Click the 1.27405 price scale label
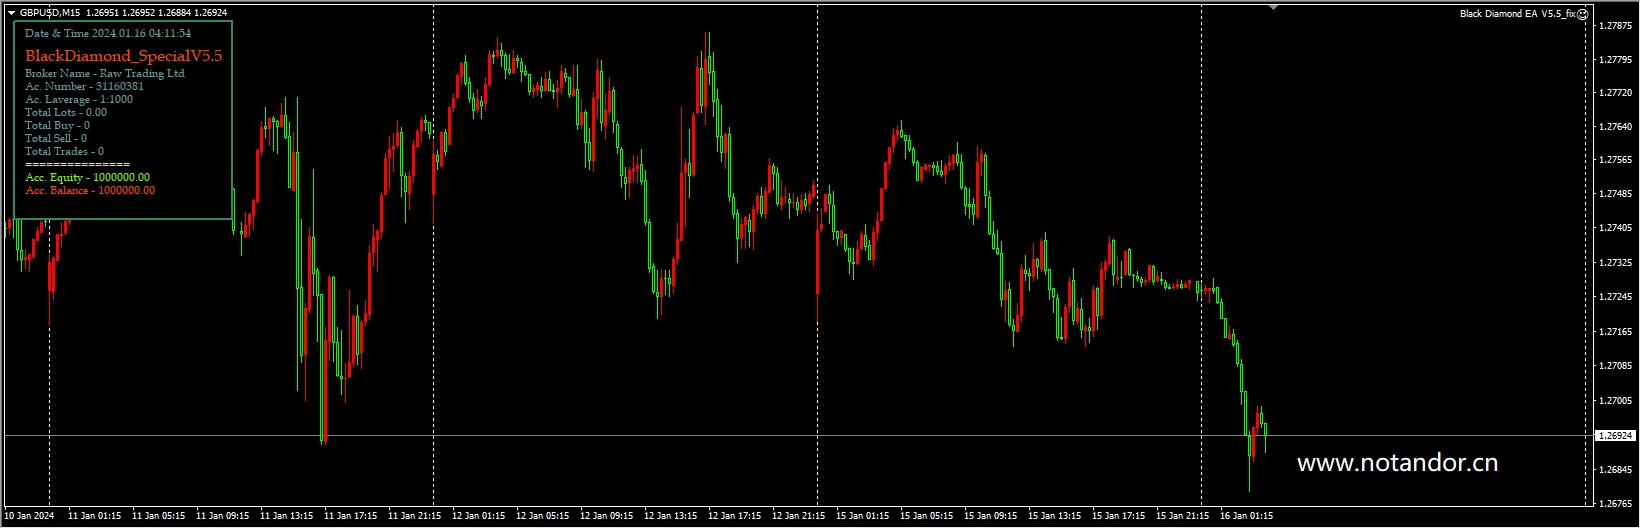This screenshot has width=1641, height=529. tap(1616, 228)
